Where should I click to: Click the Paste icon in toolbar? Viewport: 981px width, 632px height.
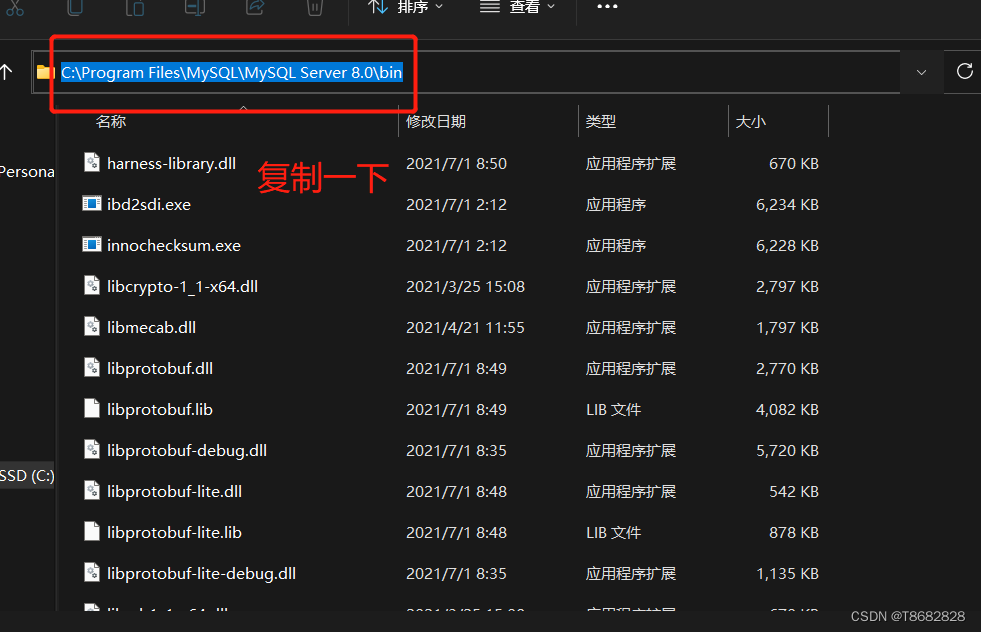point(135,8)
